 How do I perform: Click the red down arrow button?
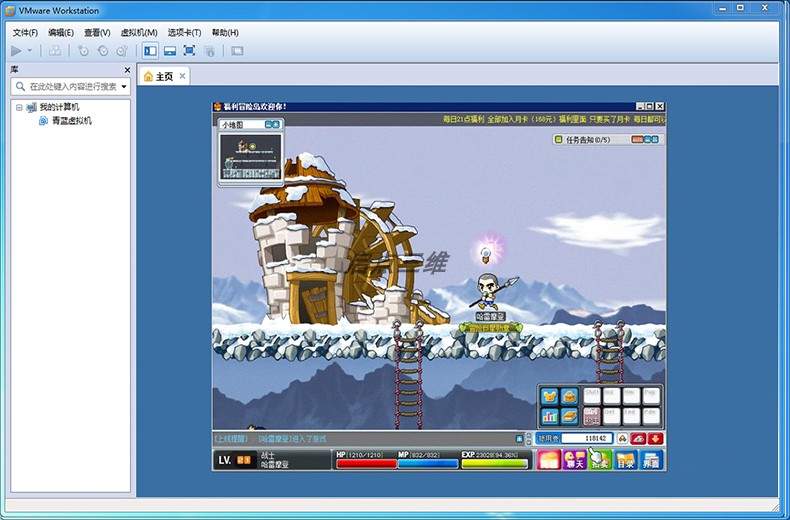tap(655, 438)
